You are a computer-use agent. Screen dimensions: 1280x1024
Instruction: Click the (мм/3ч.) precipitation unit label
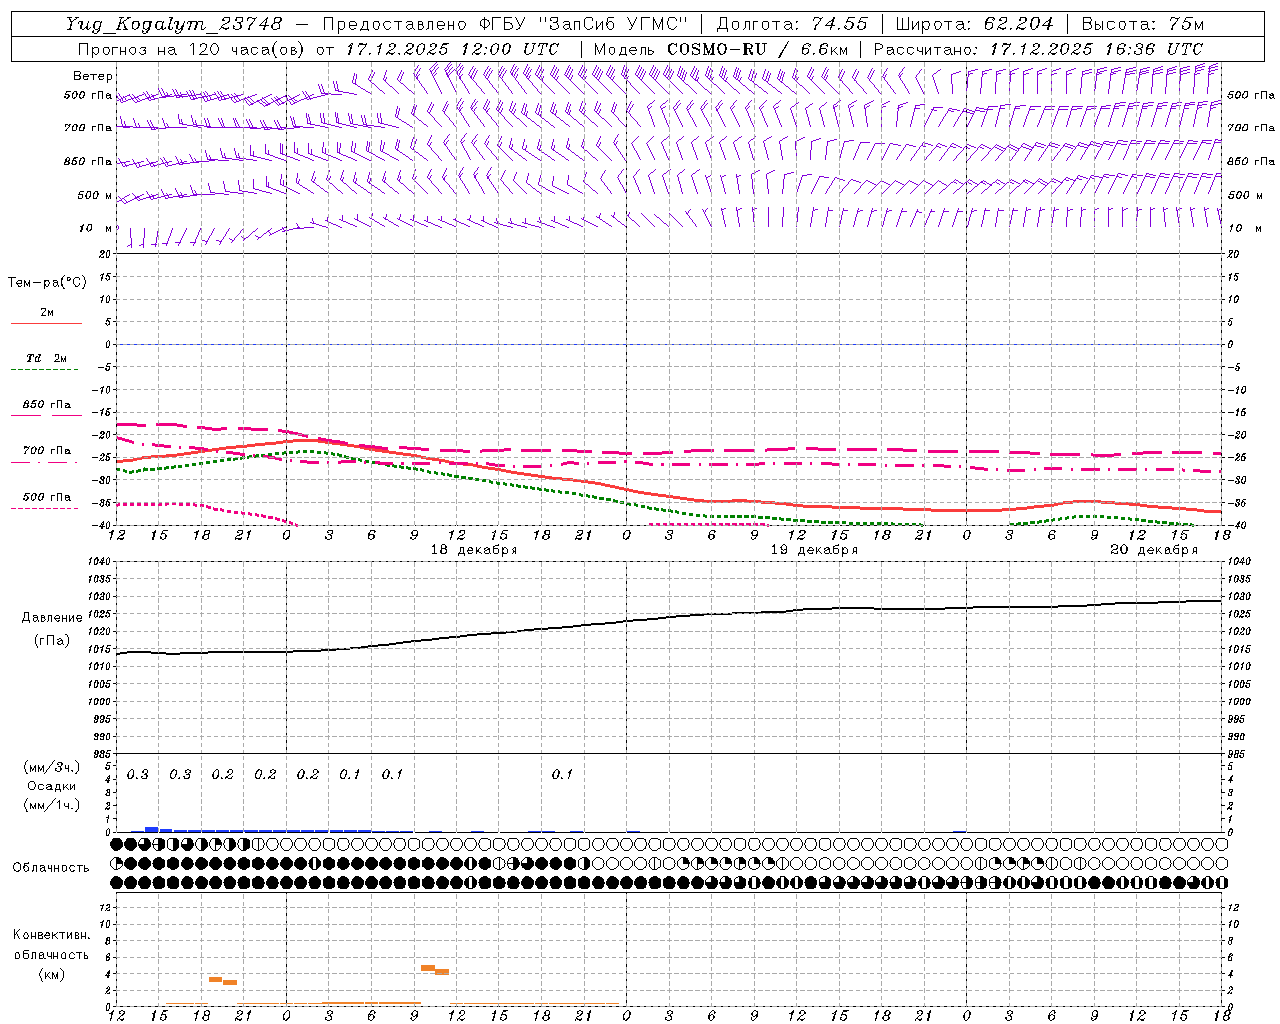point(51,767)
